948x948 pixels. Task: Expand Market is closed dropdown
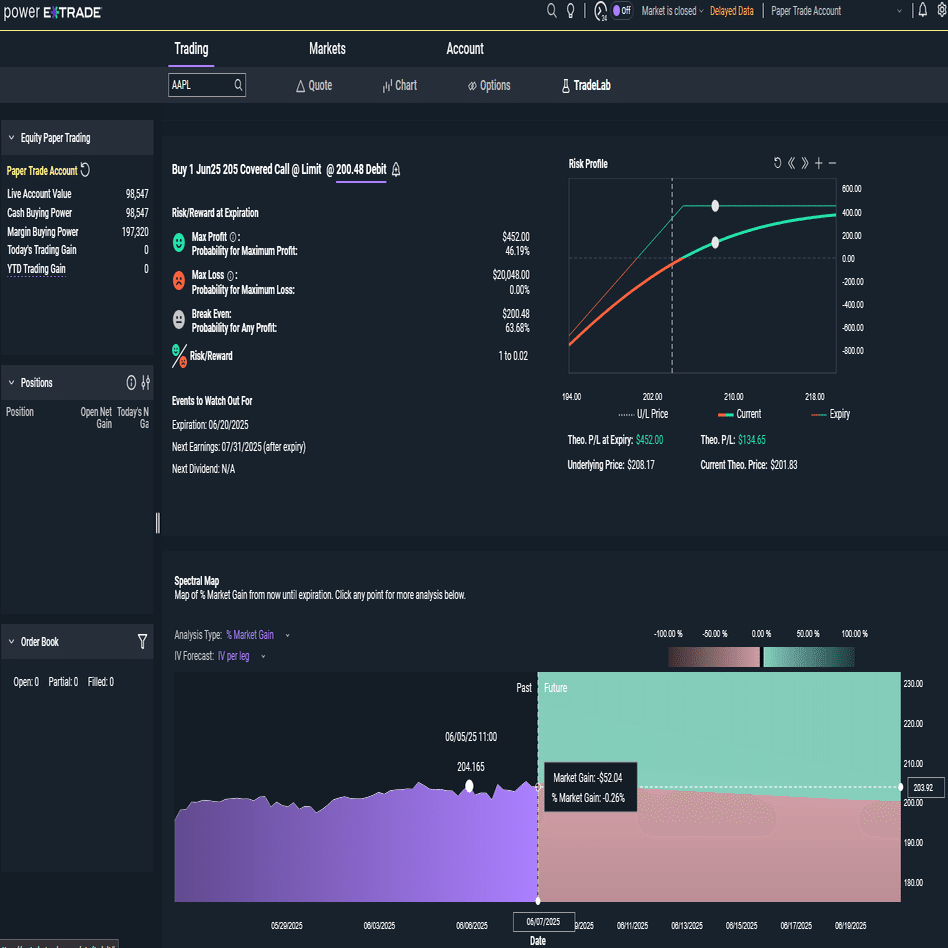(x=672, y=11)
